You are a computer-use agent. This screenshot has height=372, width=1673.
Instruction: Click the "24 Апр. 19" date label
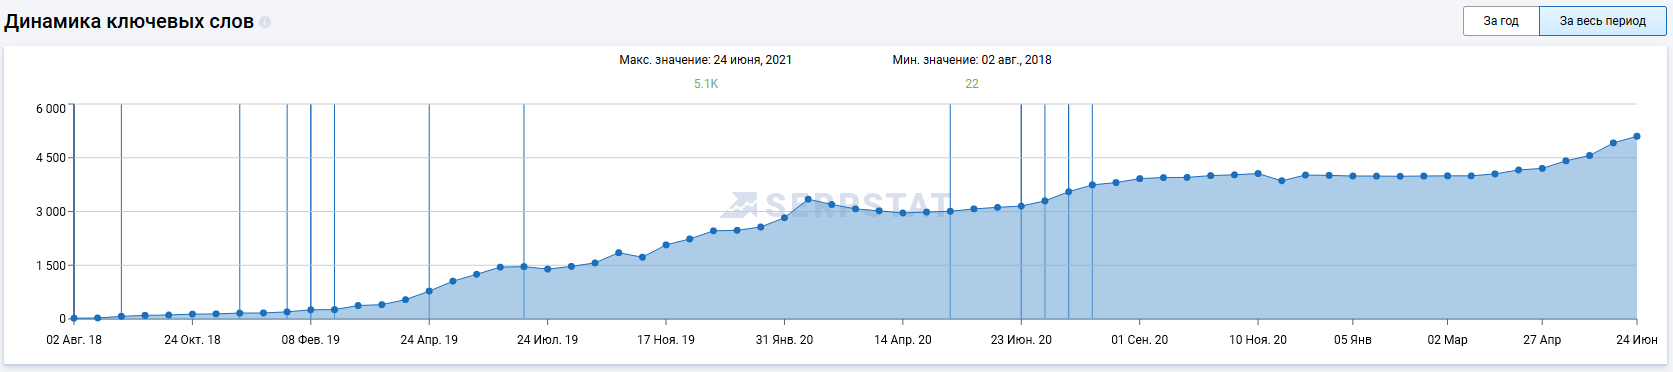429,340
